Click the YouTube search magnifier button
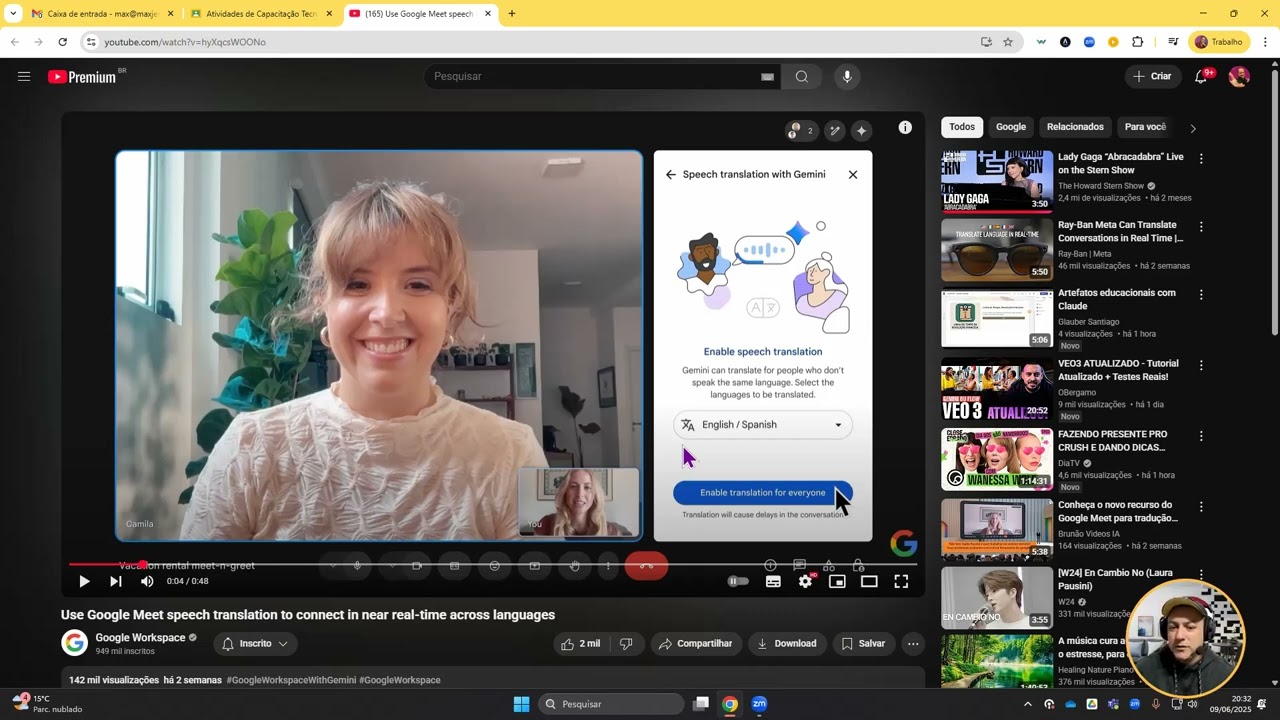Image resolution: width=1280 pixels, height=720 pixels. (802, 77)
